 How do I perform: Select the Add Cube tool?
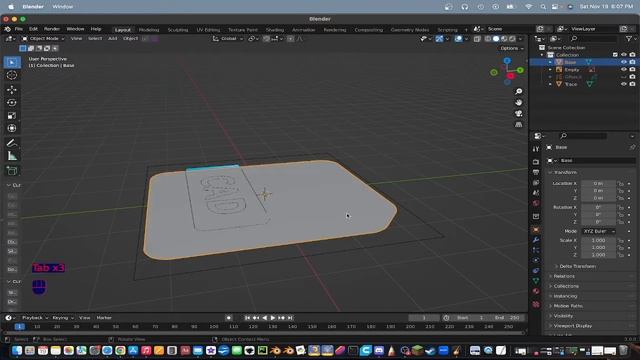point(12,171)
